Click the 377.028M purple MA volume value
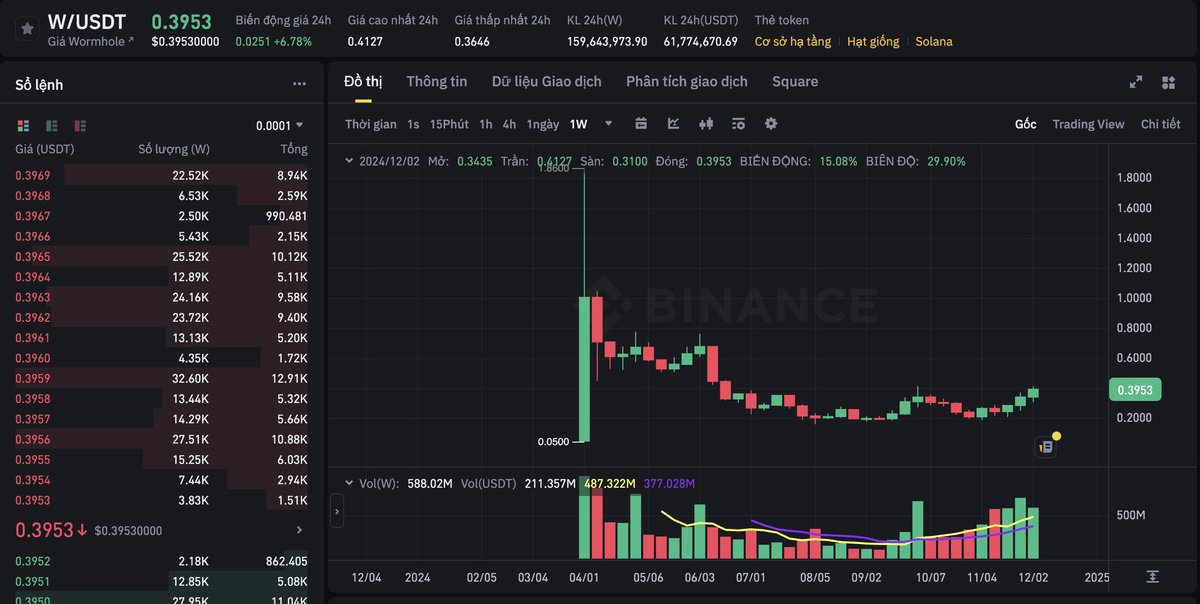 point(669,483)
